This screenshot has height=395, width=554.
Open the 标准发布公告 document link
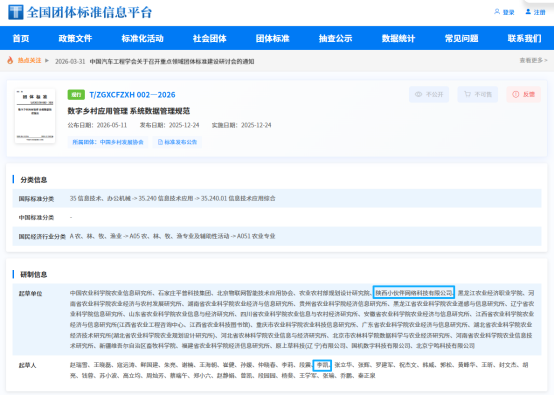[x=177, y=142]
